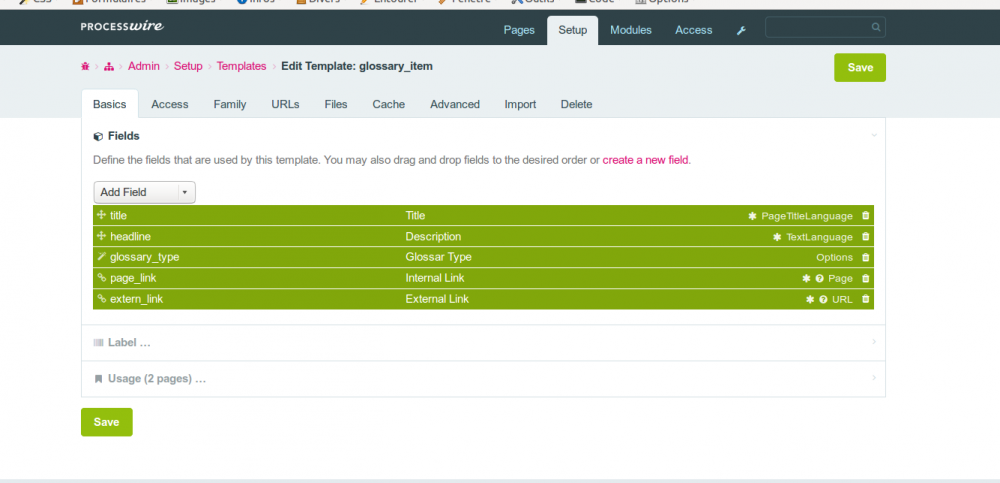Expand the Label section
This screenshot has width=1000, height=483.
128,343
